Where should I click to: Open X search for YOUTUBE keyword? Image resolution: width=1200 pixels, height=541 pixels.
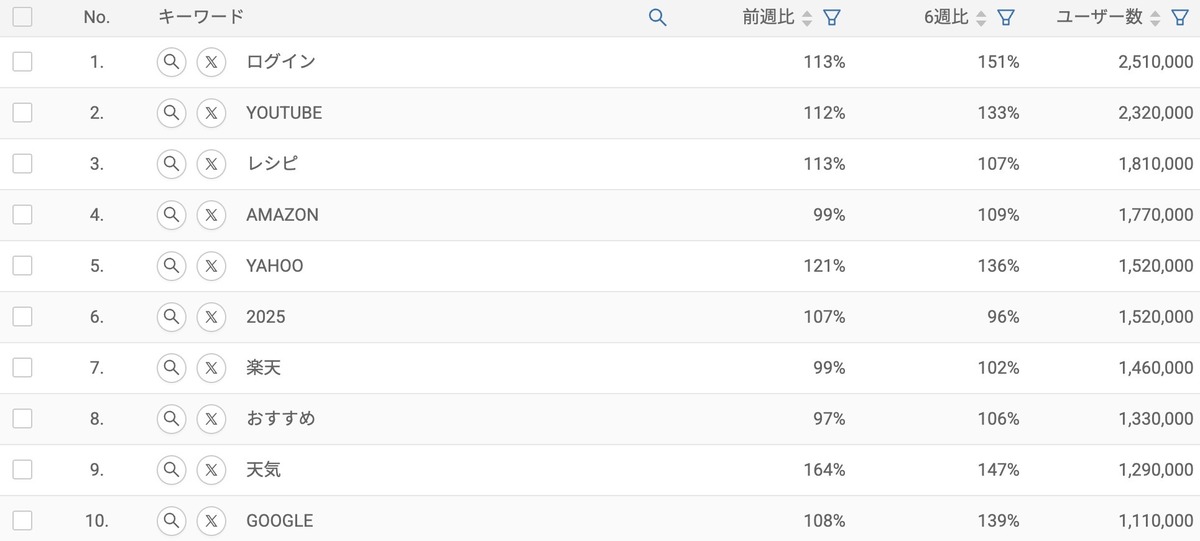coord(211,113)
